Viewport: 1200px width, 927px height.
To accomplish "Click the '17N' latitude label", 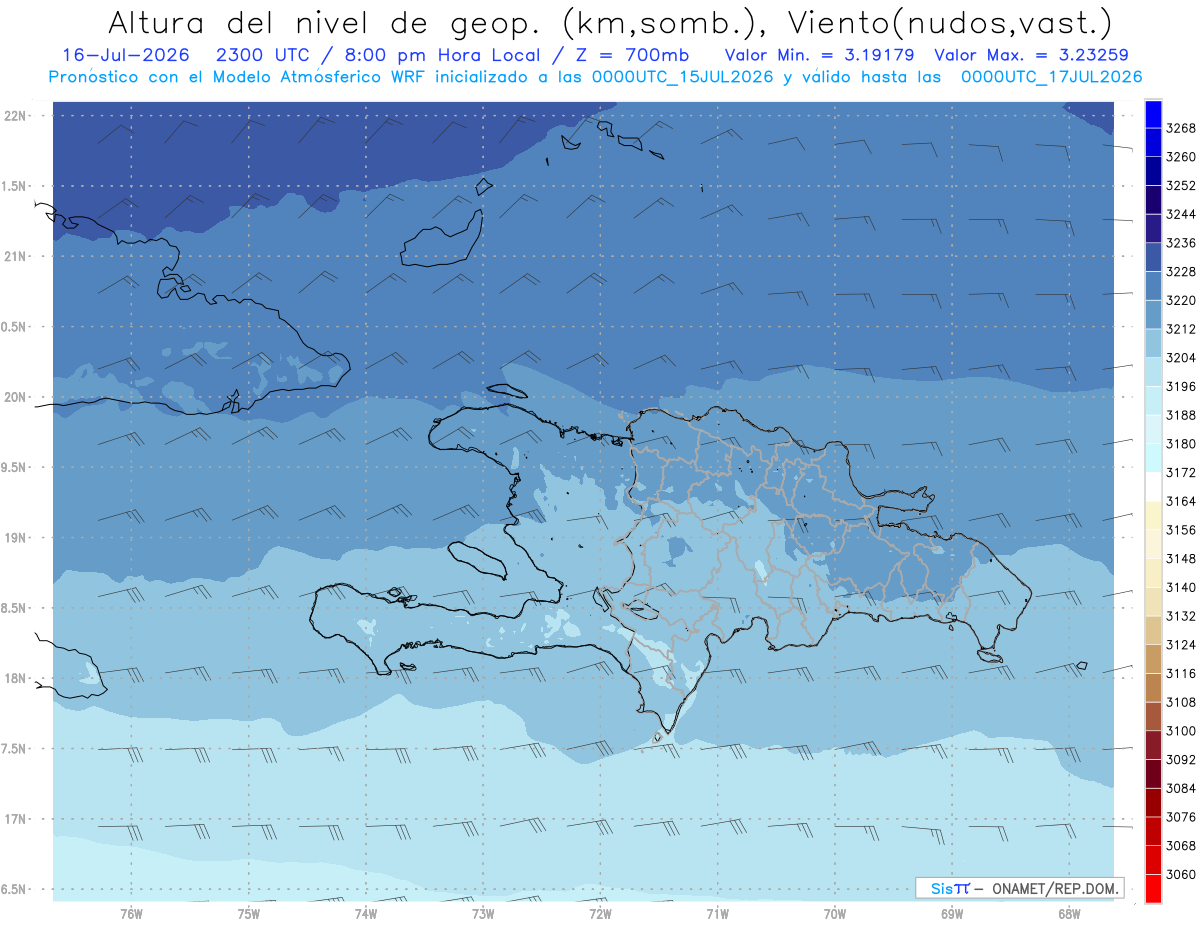I will (x=15, y=819).
